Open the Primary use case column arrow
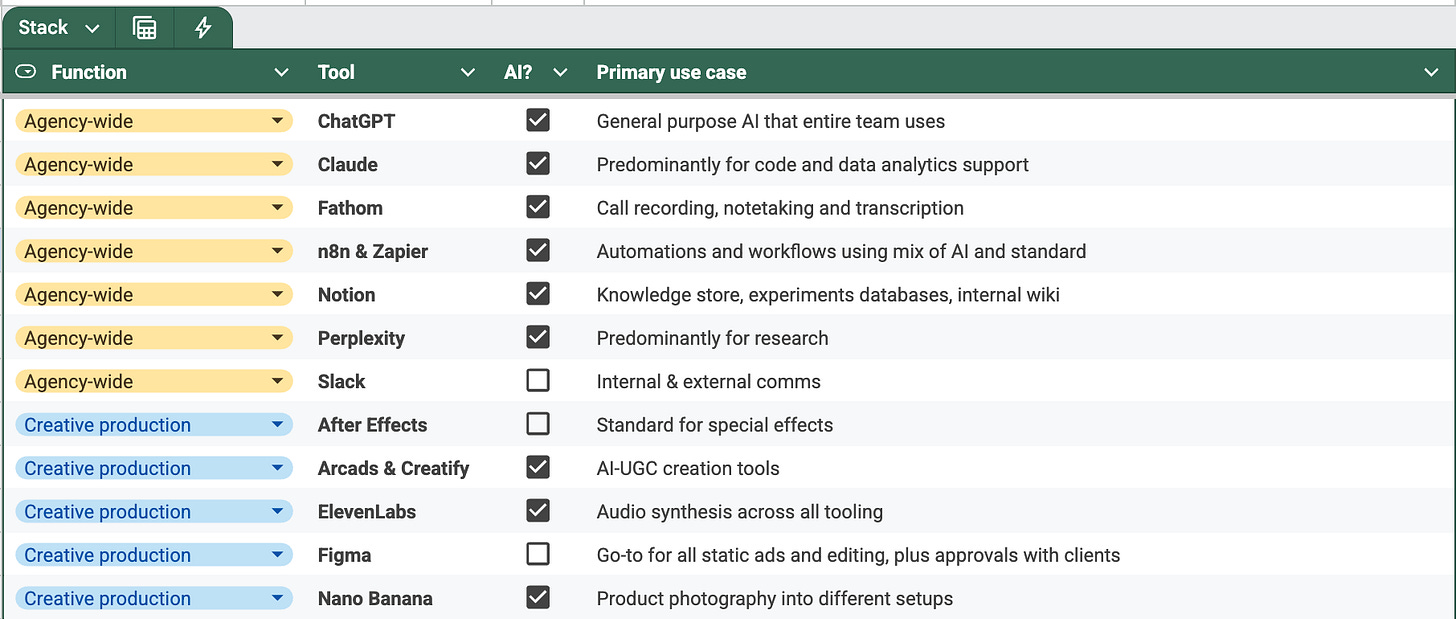Viewport: 1456px width, 619px height. click(x=1430, y=72)
